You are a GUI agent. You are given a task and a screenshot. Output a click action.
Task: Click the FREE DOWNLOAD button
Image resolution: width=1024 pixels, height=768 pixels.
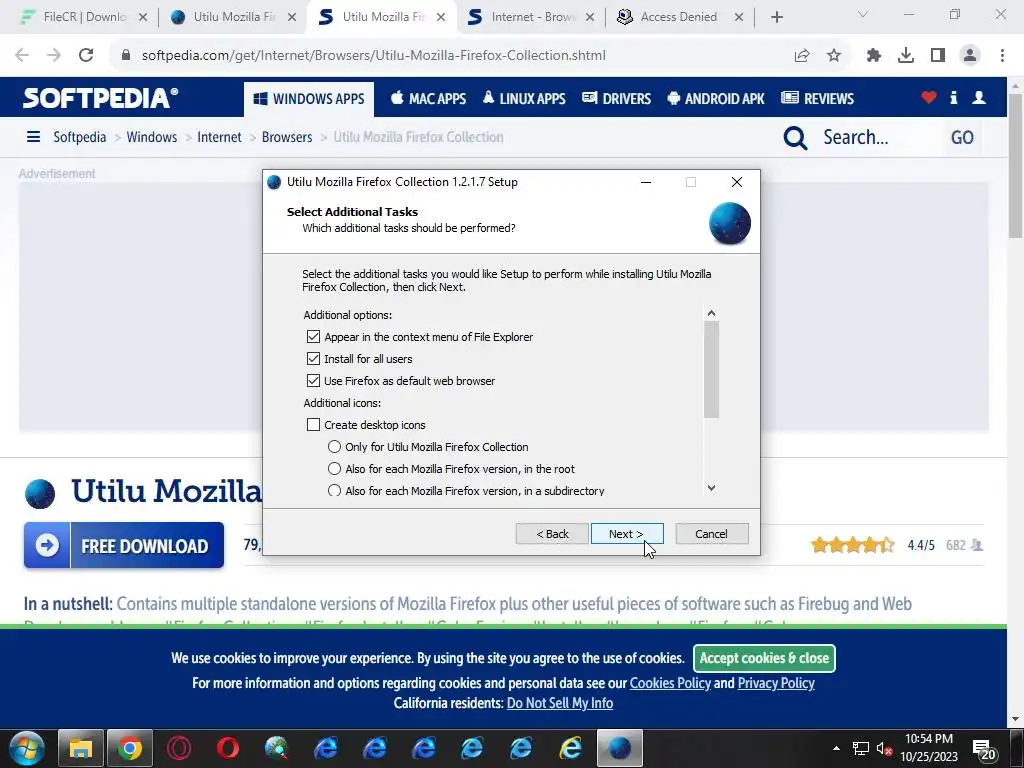point(124,545)
